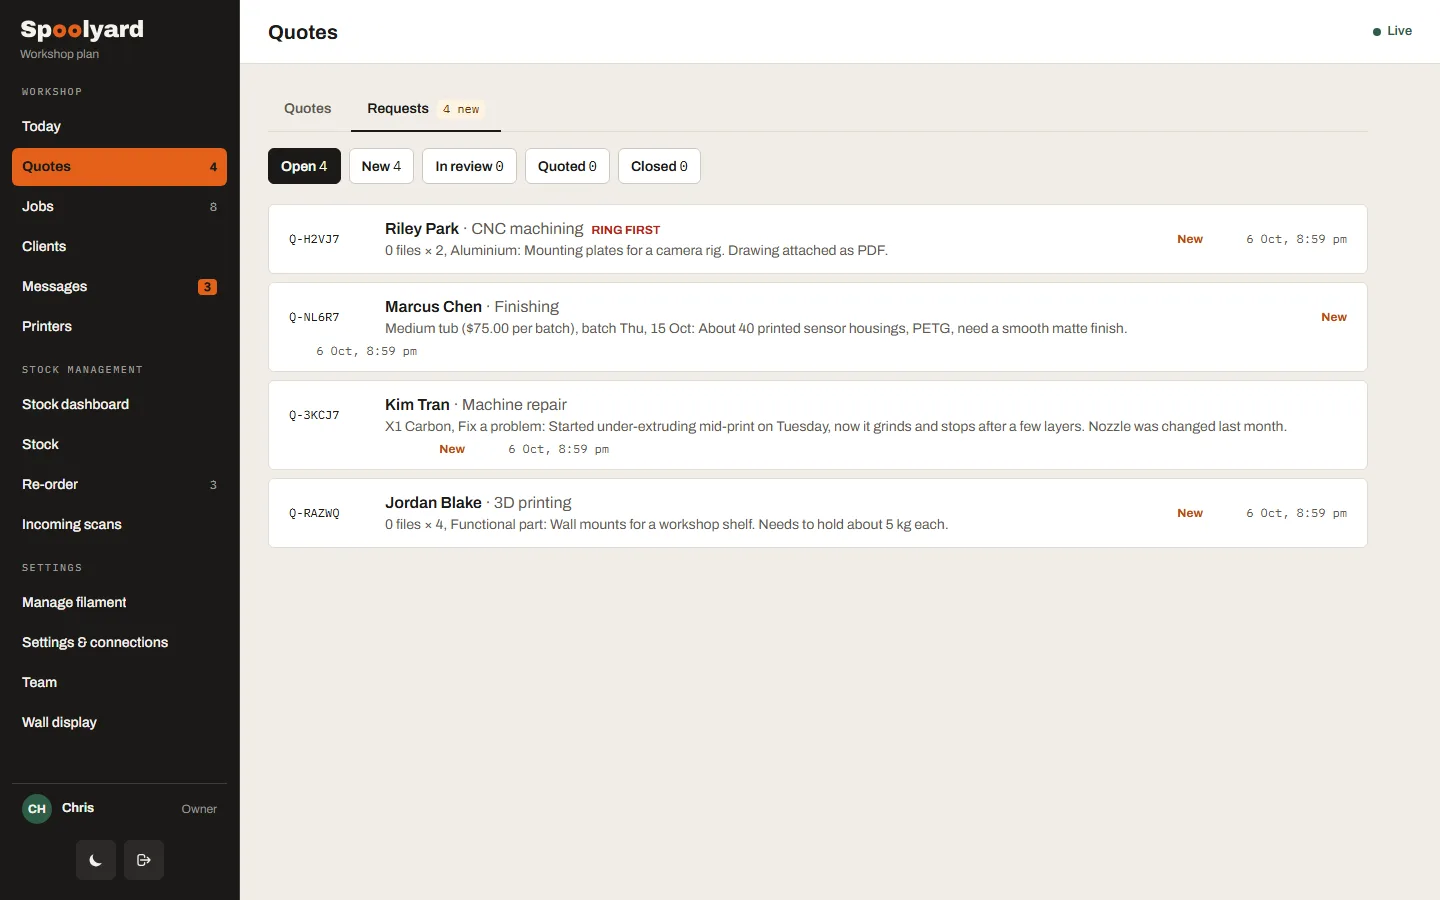Click the New status on Kim Tran's row
Screen dimensions: 1440x900
[x=452, y=449]
